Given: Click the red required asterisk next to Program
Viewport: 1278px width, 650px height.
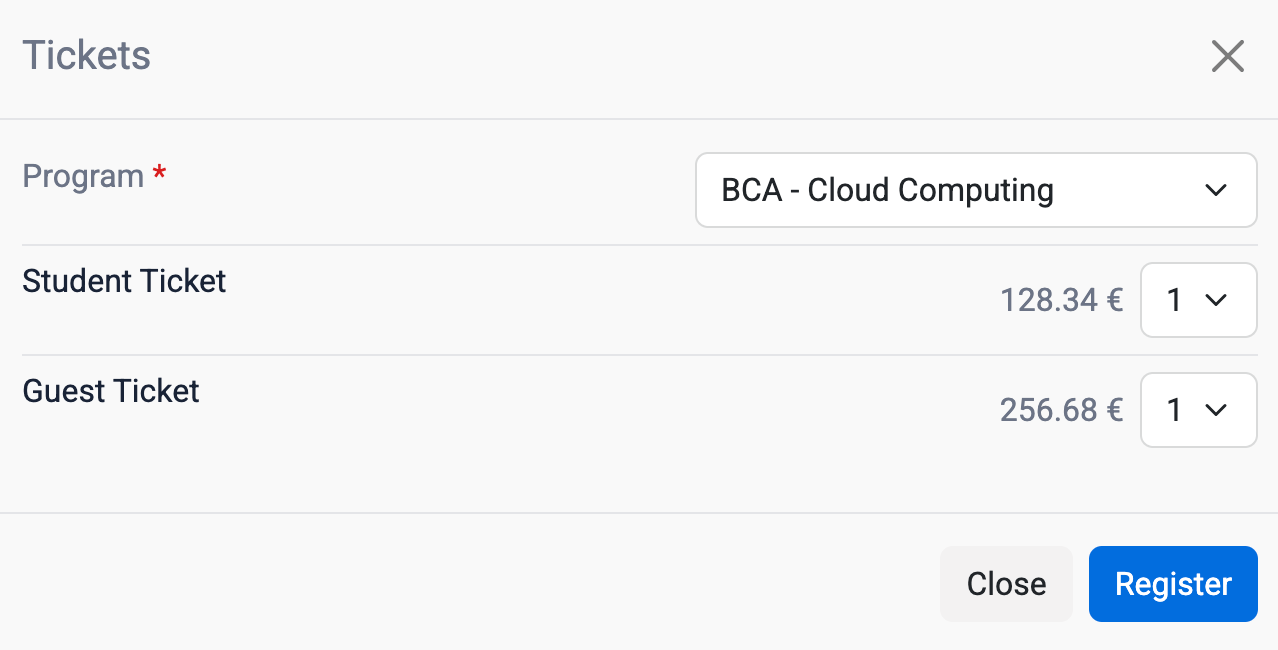Looking at the screenshot, I should pyautogui.click(x=159, y=174).
